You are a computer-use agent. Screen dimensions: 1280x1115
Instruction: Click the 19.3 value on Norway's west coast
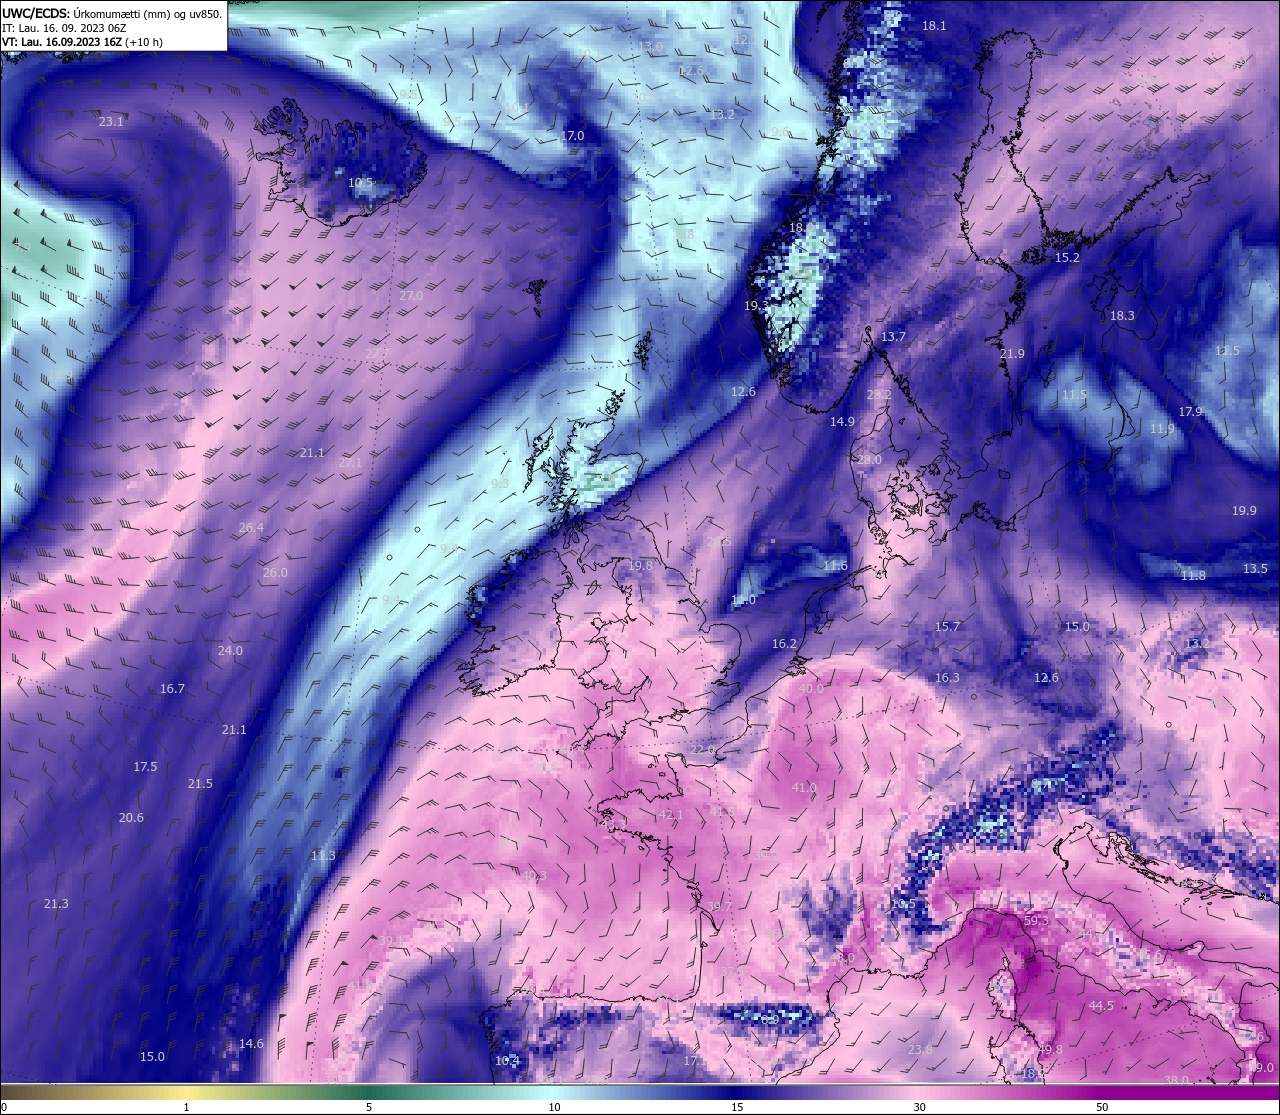coord(756,306)
